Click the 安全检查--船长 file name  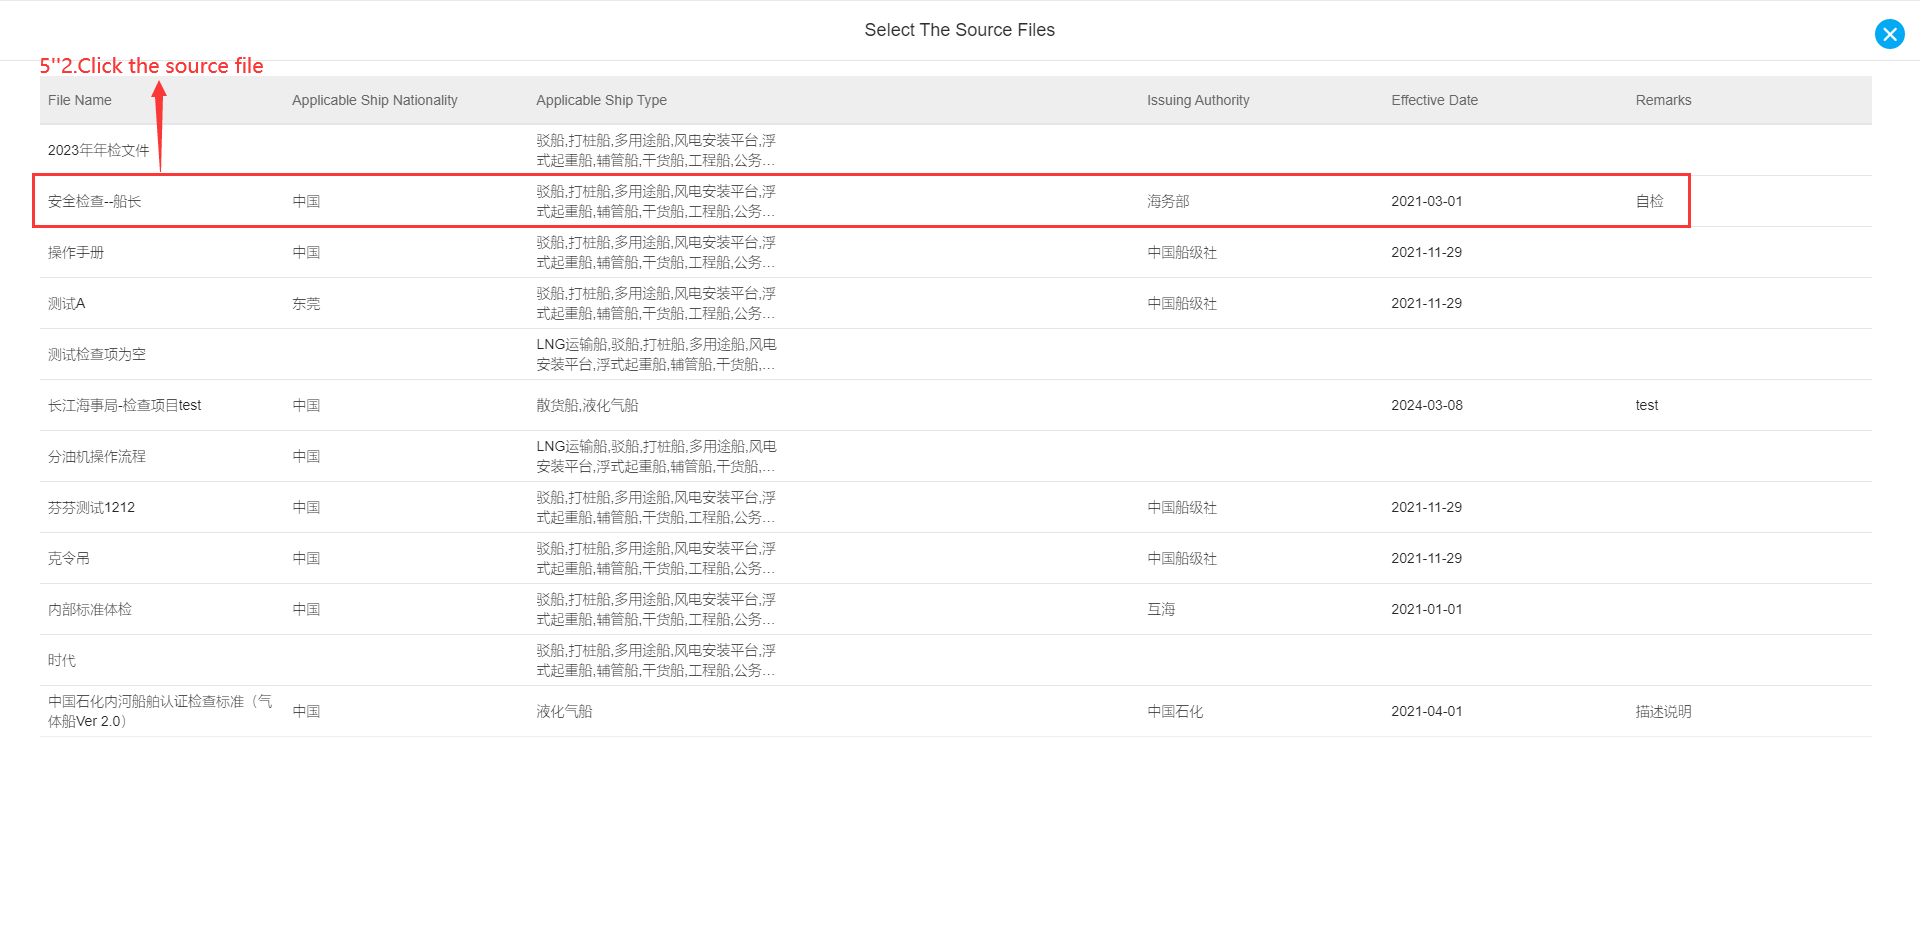[x=94, y=201]
